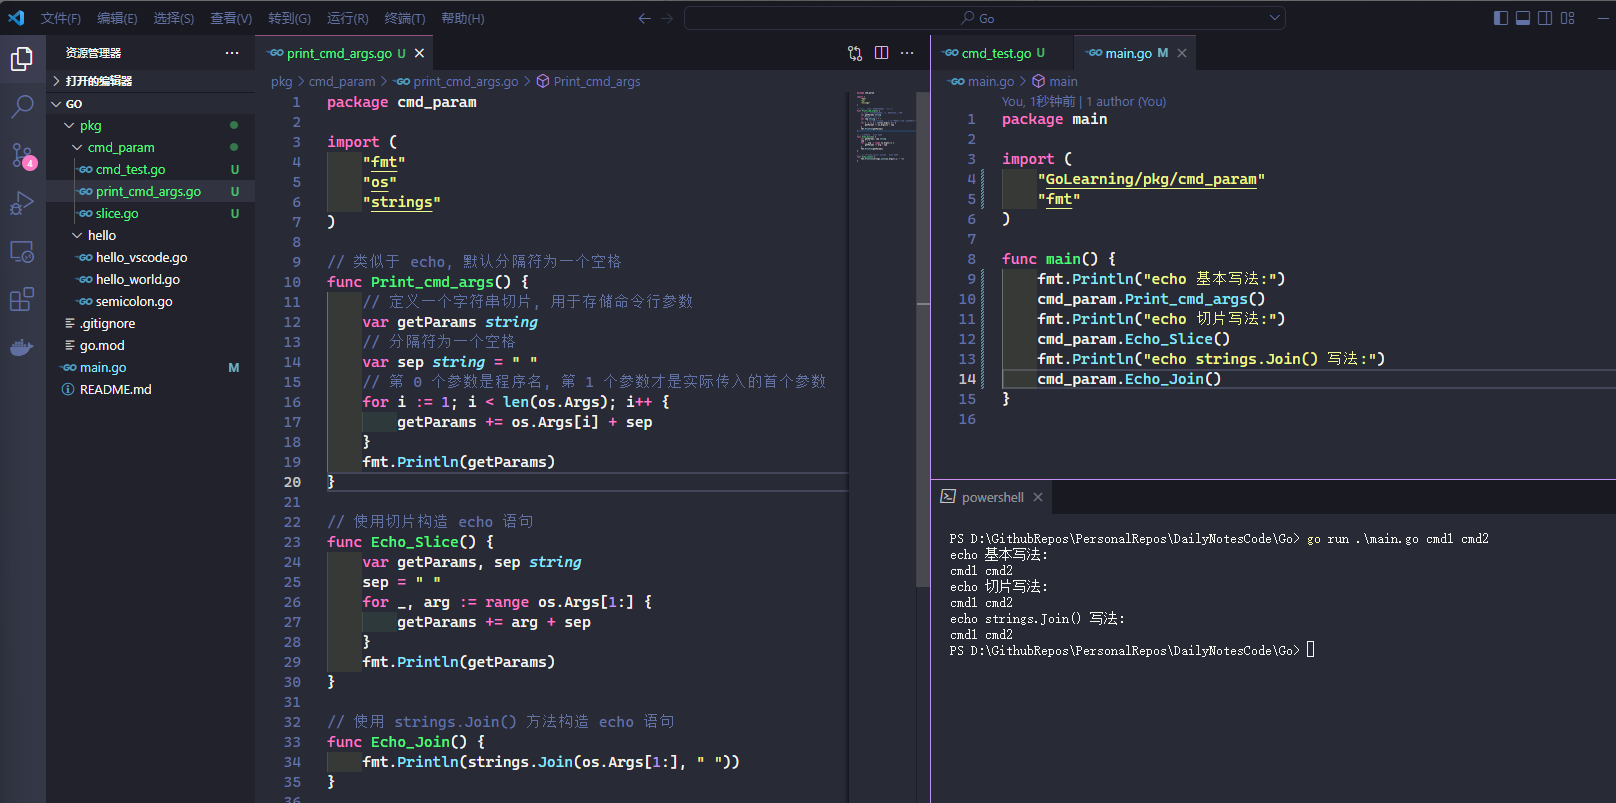Select the powershell terminal tab
1616x803 pixels.
[992, 497]
